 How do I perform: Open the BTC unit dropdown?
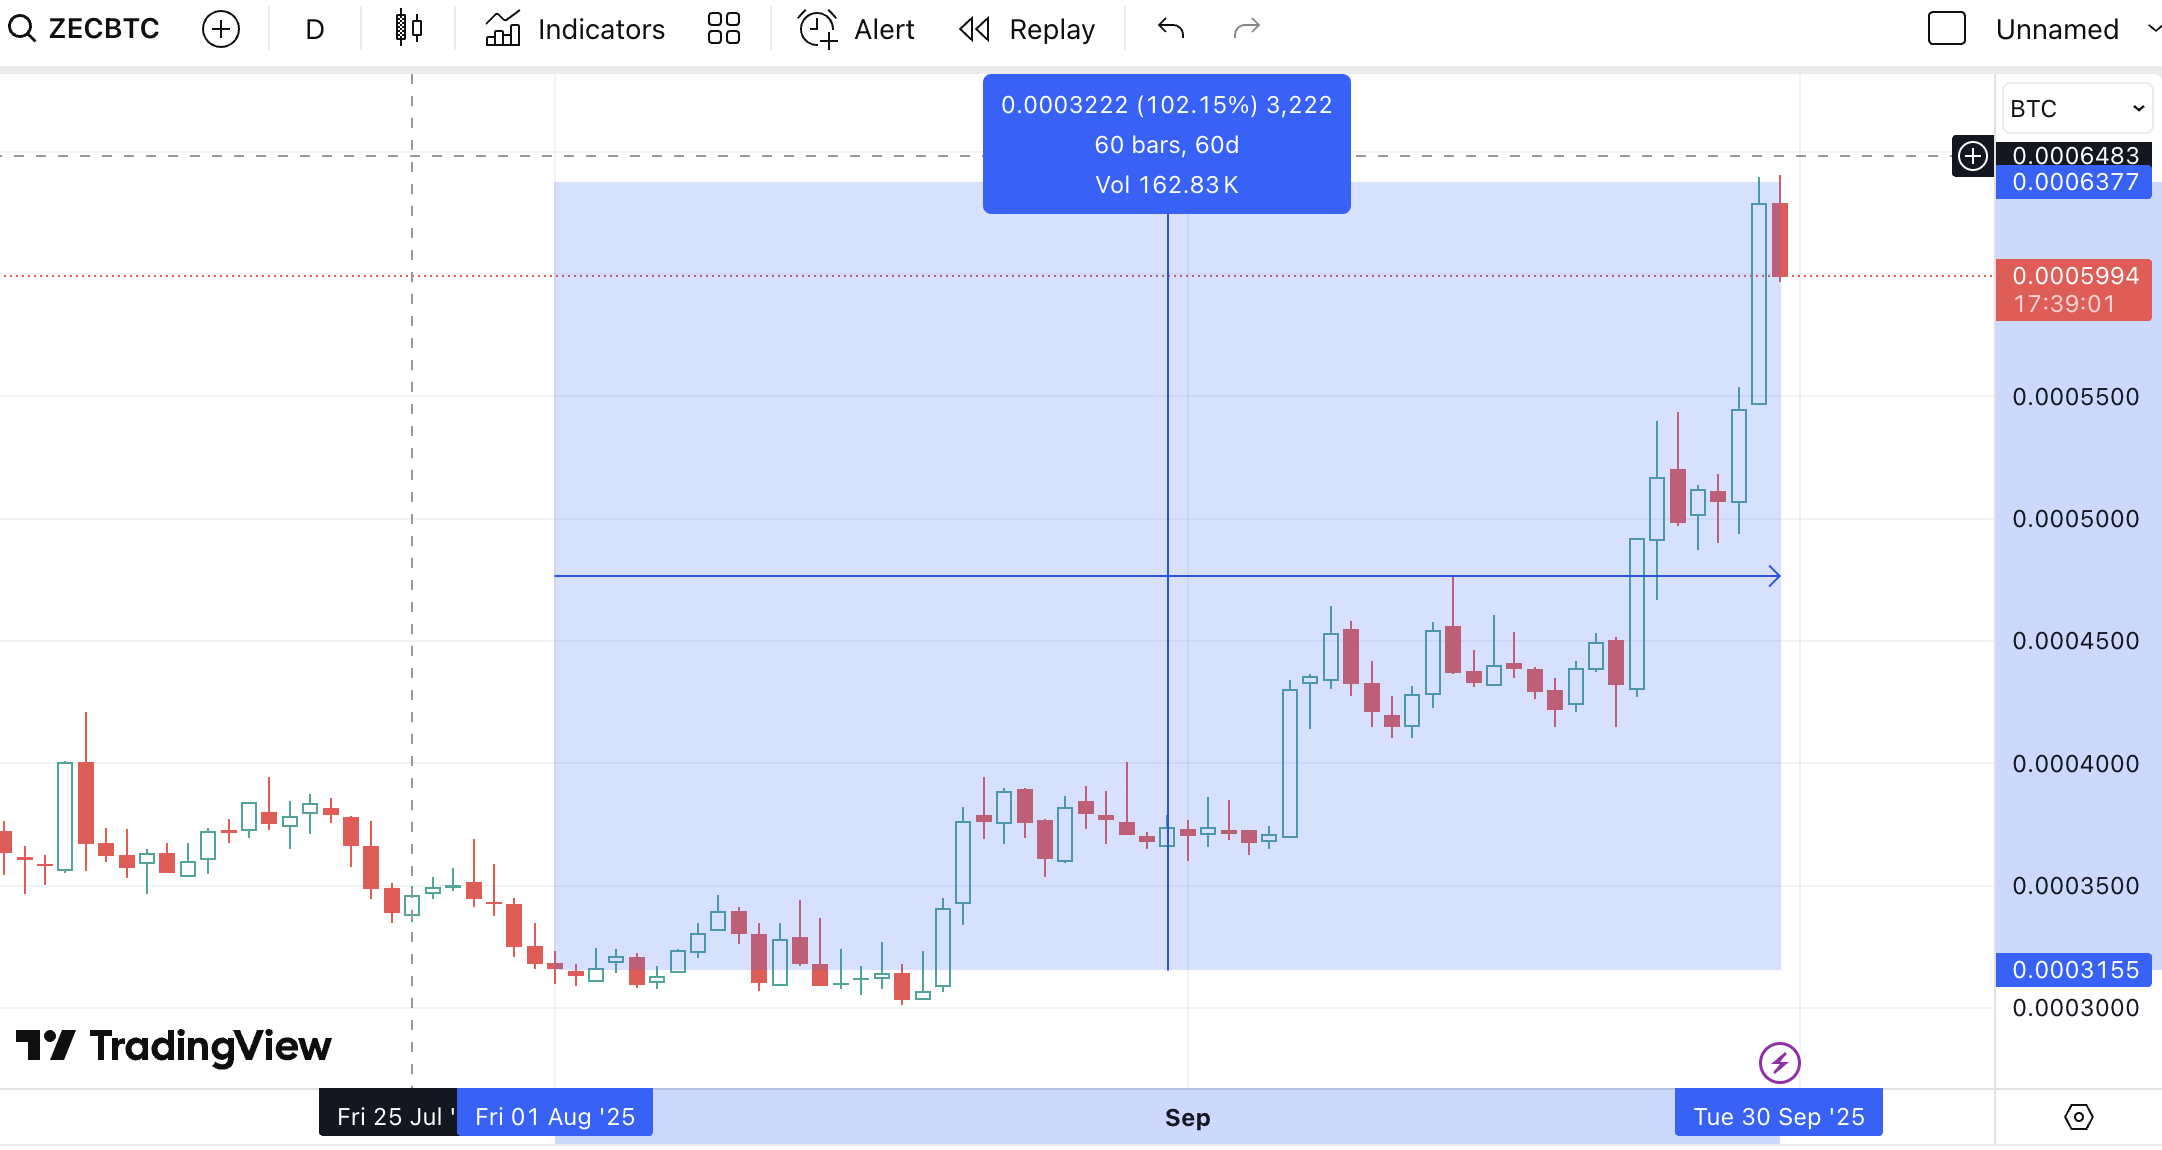(x=2076, y=107)
